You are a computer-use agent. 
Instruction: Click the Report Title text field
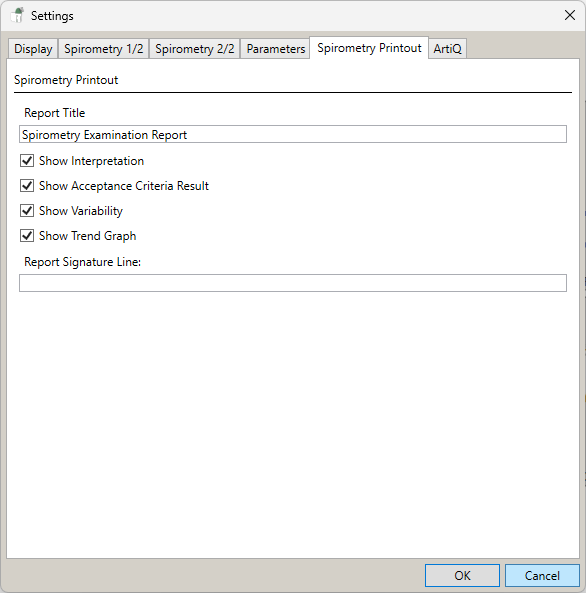click(x=293, y=134)
